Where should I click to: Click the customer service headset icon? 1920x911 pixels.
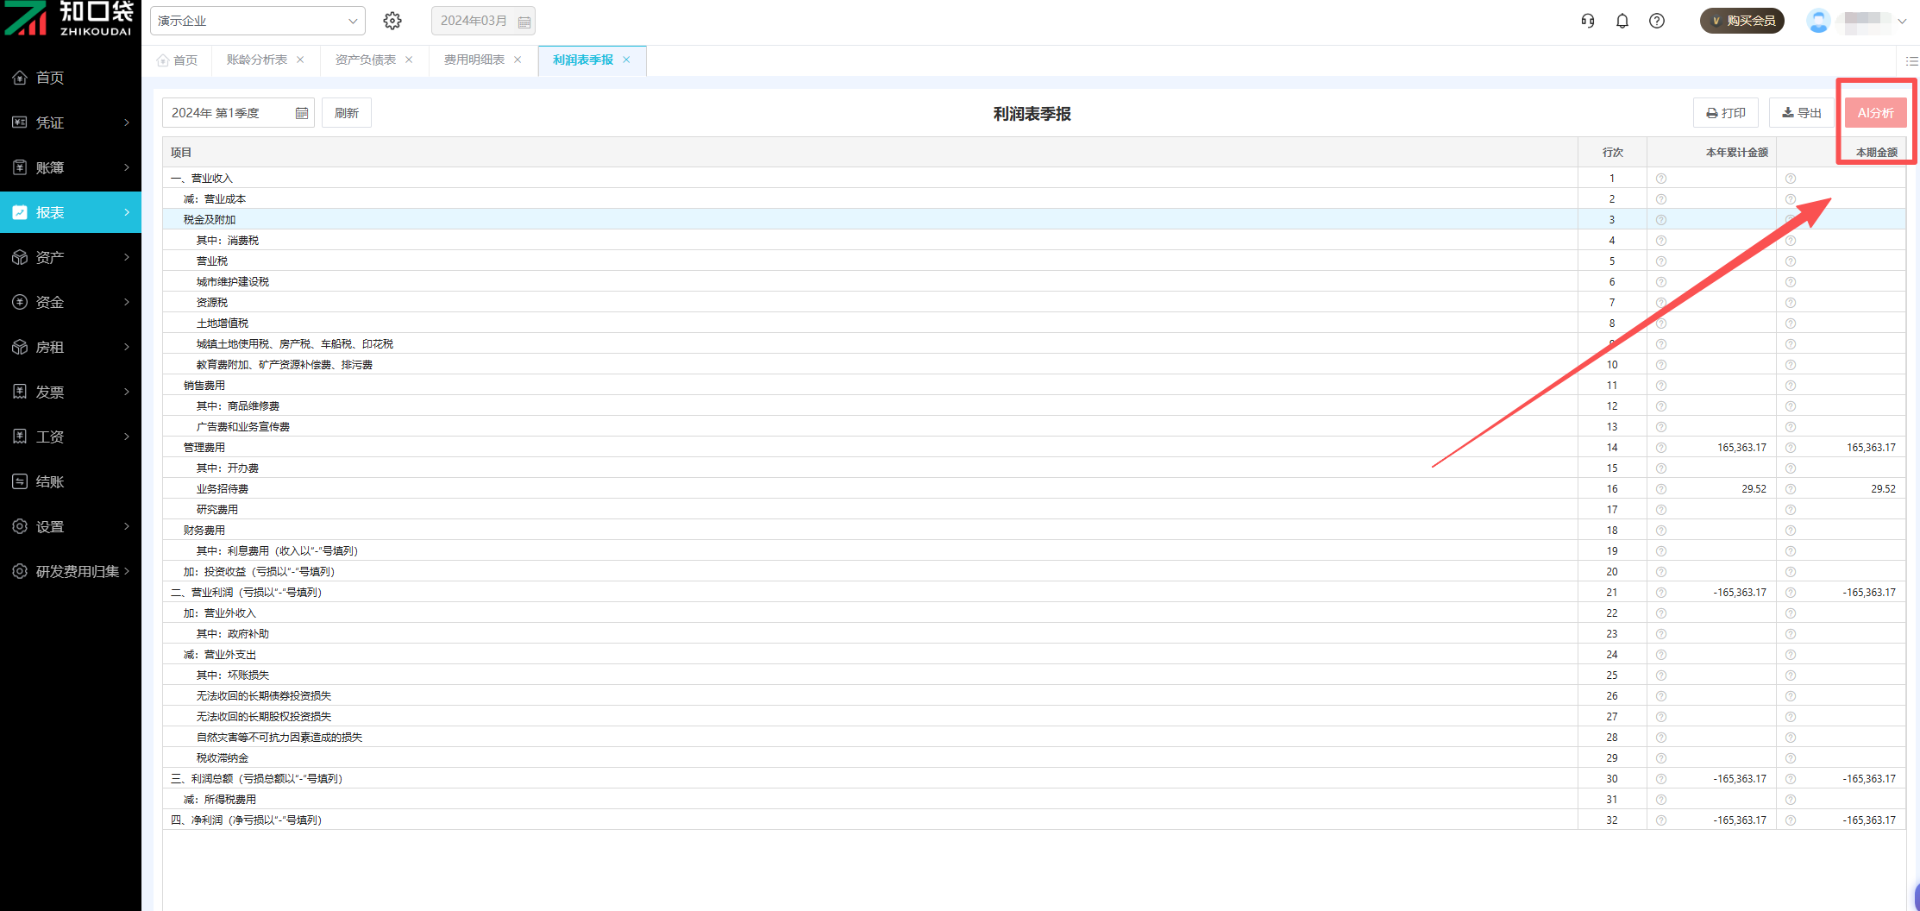(1588, 21)
